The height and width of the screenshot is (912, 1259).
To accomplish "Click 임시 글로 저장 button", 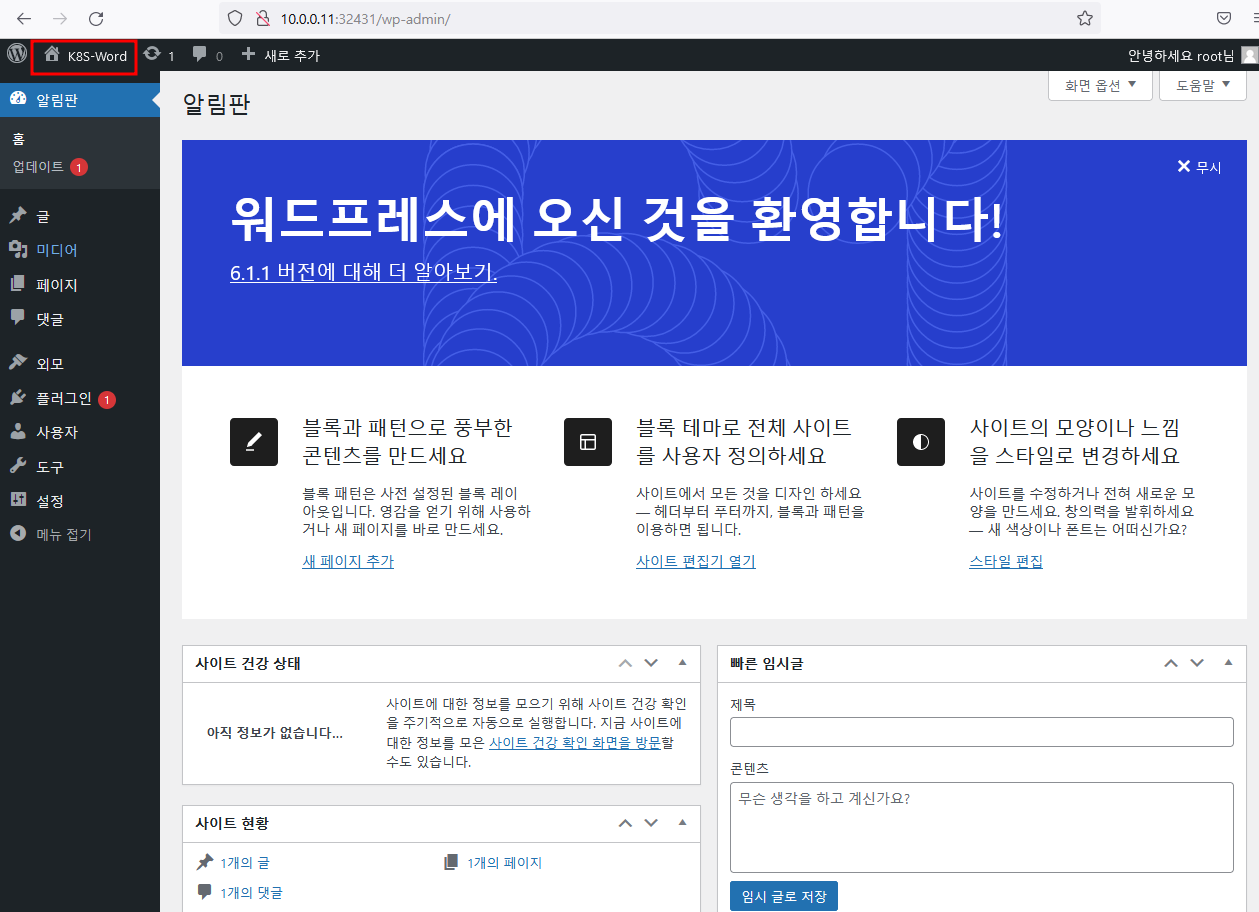I will click(x=784, y=897).
